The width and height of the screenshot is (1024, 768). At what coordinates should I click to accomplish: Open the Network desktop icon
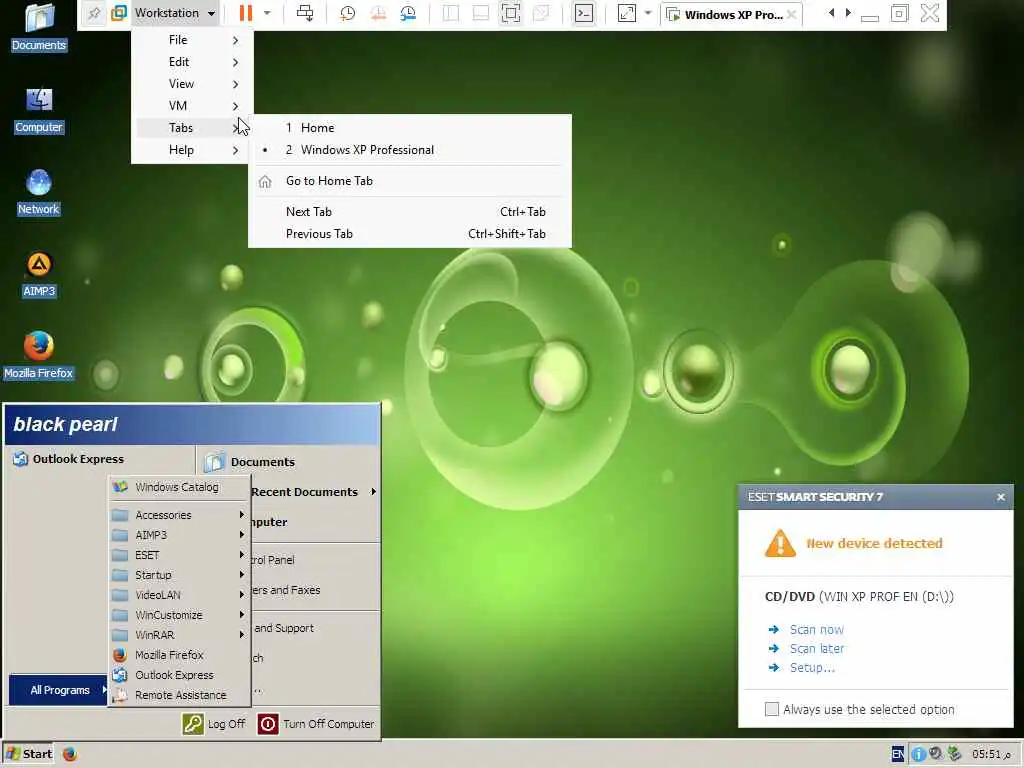pos(39,192)
